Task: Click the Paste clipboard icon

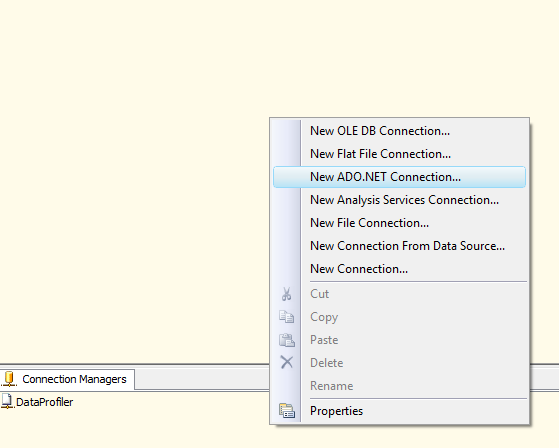Action: click(287, 340)
